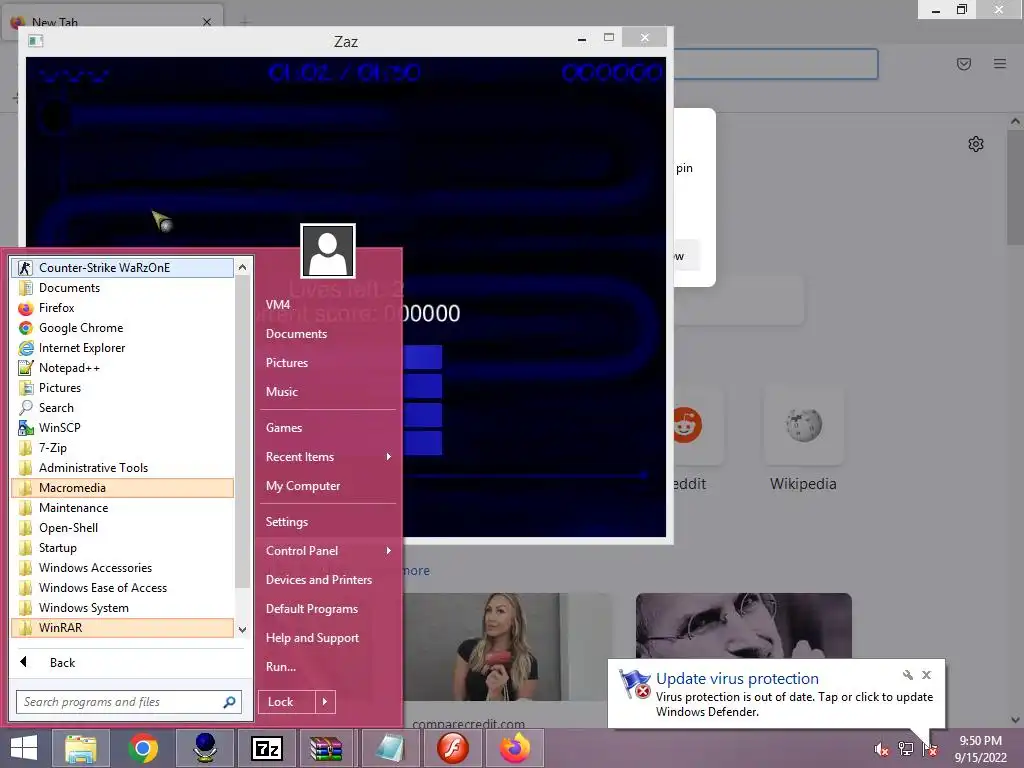Open notification options wrench icon
Viewport: 1024px width, 768px height.
(907, 675)
